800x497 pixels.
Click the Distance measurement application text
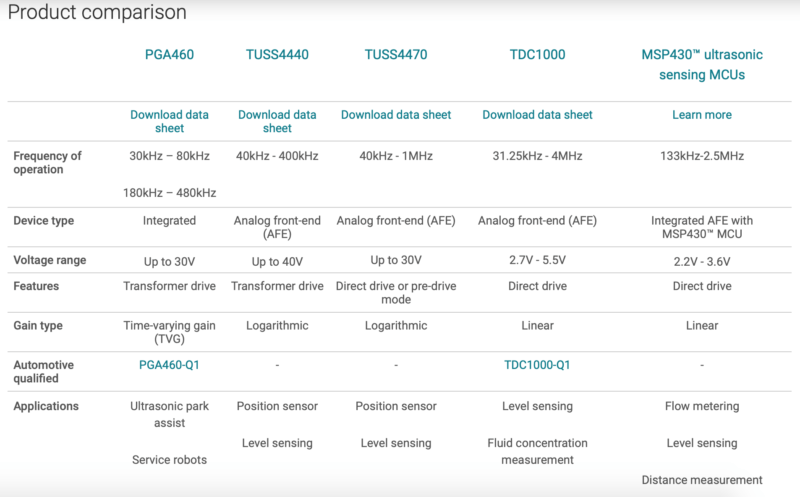702,480
